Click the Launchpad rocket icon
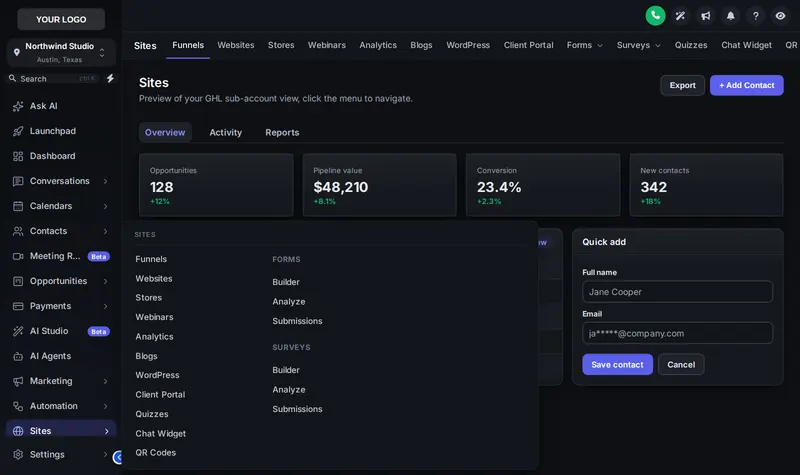This screenshot has height=475, width=800. point(18,131)
